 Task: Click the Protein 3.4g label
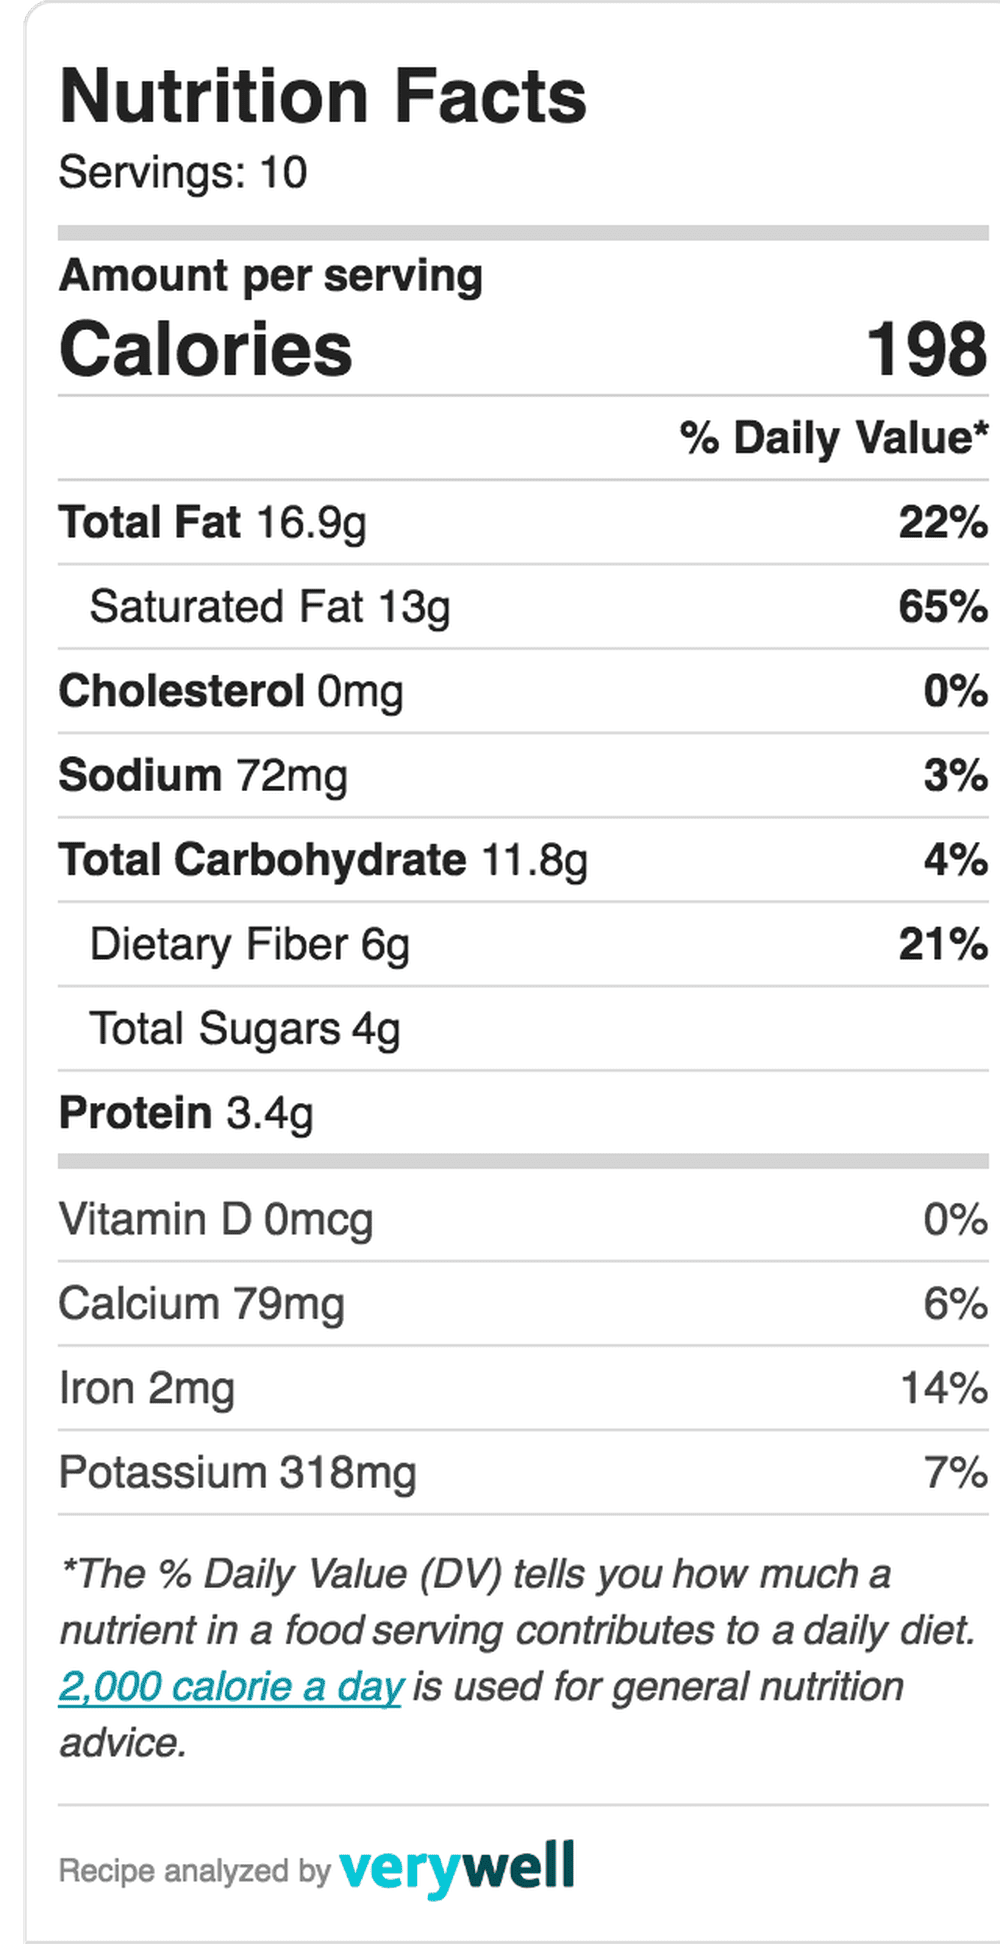pyautogui.click(x=186, y=1114)
